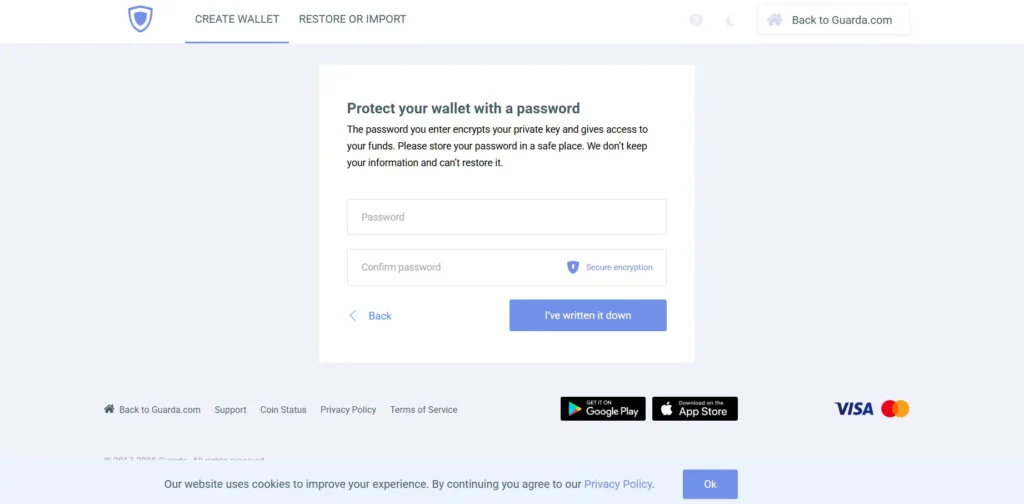1024x504 pixels.
Task: Focus the Password input field
Action: 507,217
